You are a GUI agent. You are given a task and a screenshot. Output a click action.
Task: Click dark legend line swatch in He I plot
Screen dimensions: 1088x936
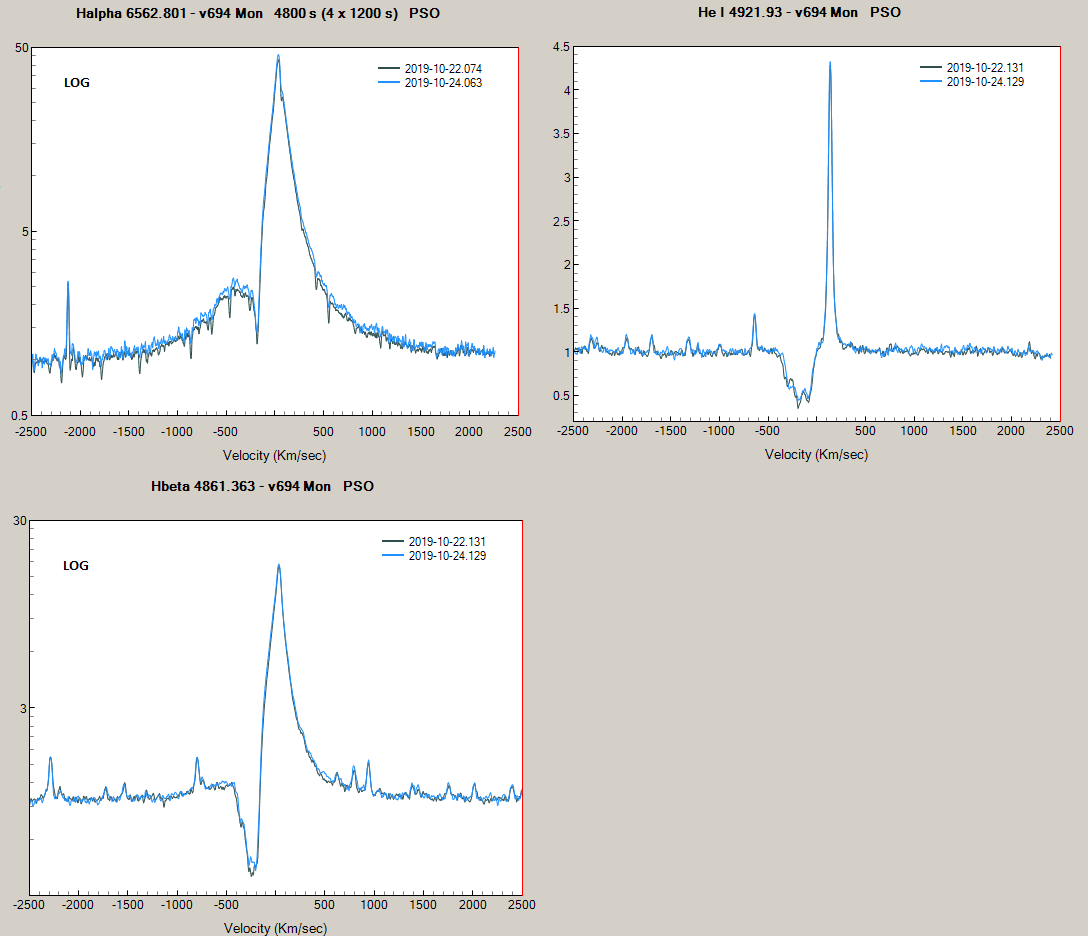pos(932,68)
